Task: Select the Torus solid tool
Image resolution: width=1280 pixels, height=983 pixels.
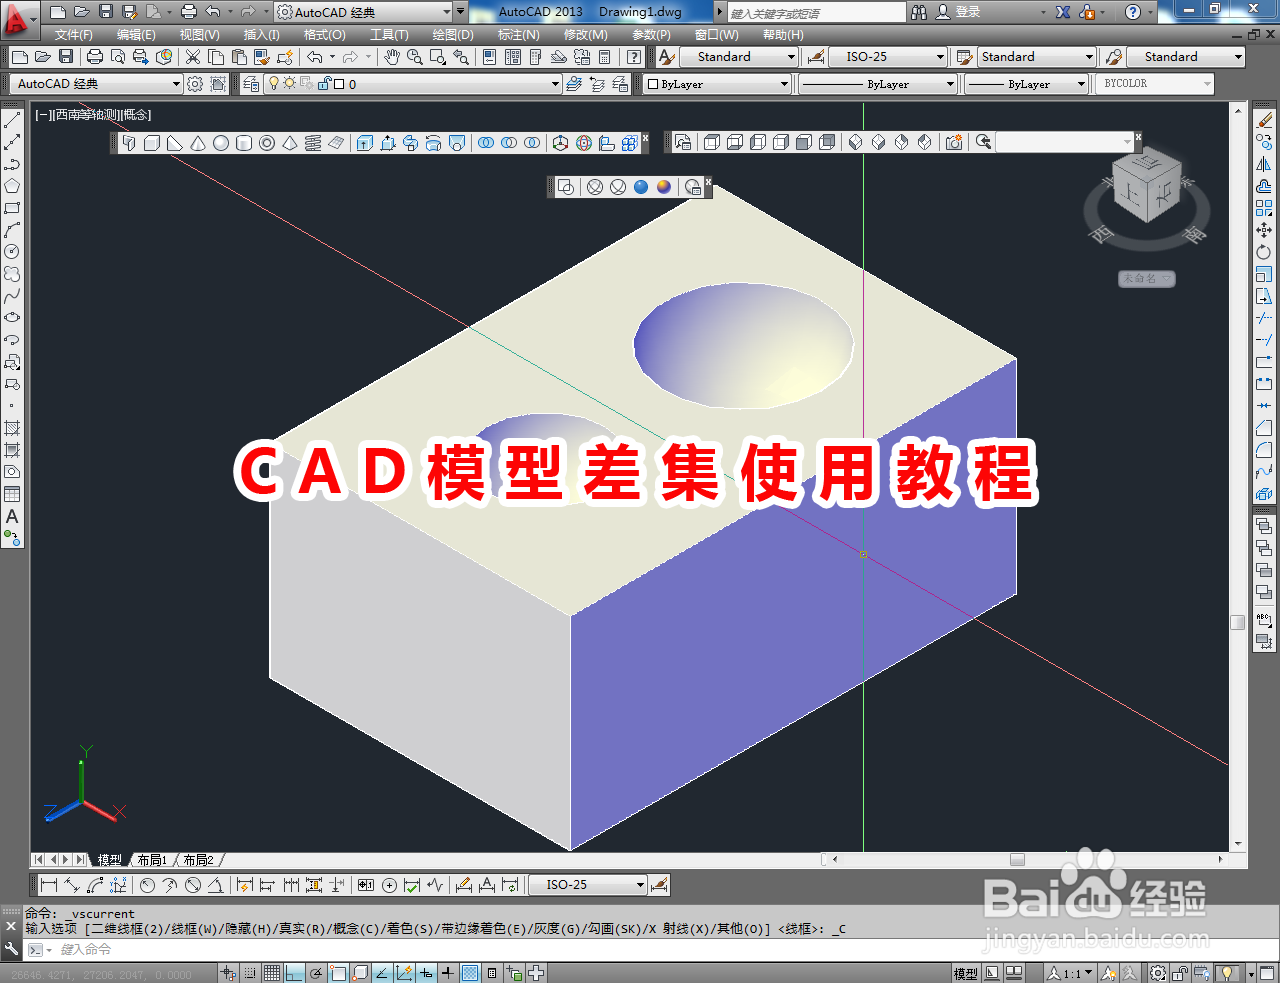Action: tap(267, 143)
